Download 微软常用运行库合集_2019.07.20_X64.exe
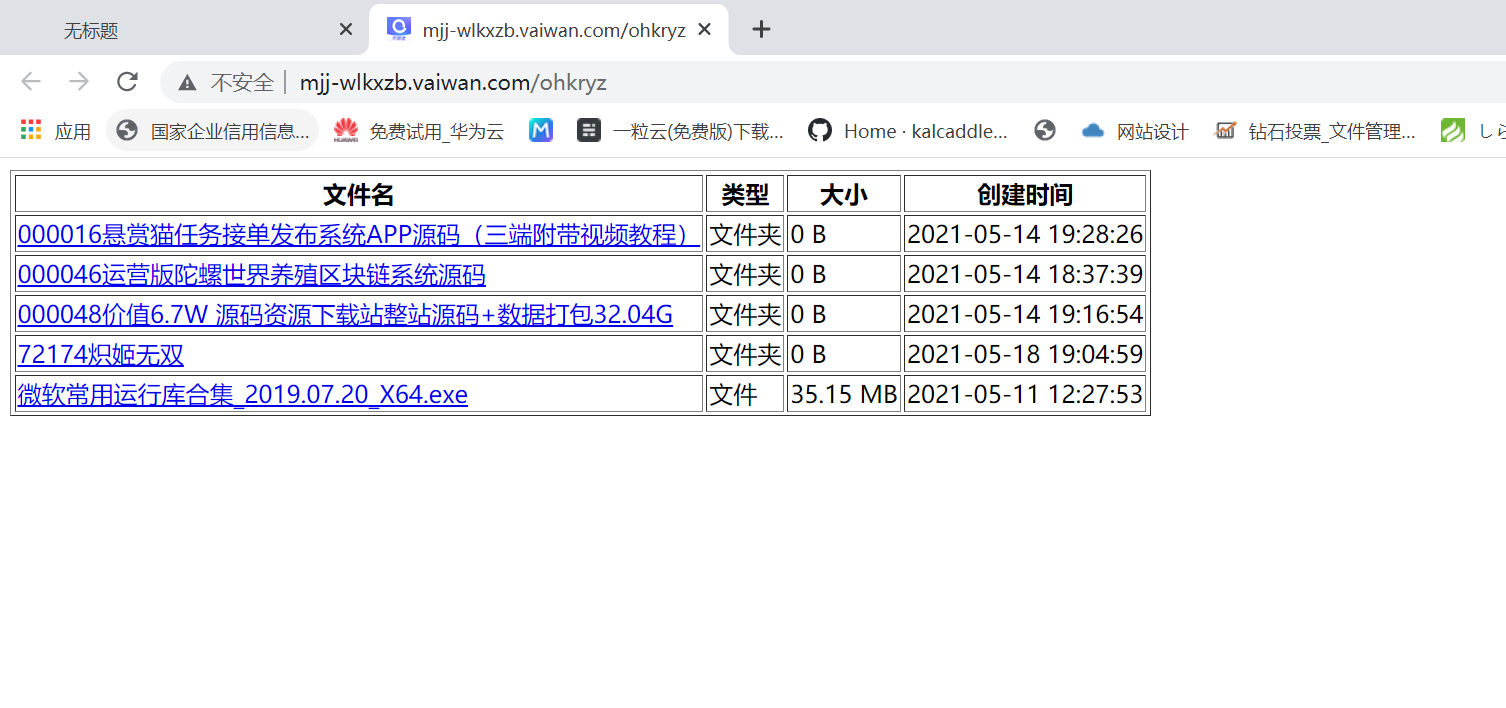The height and width of the screenshot is (708, 1506). (241, 394)
